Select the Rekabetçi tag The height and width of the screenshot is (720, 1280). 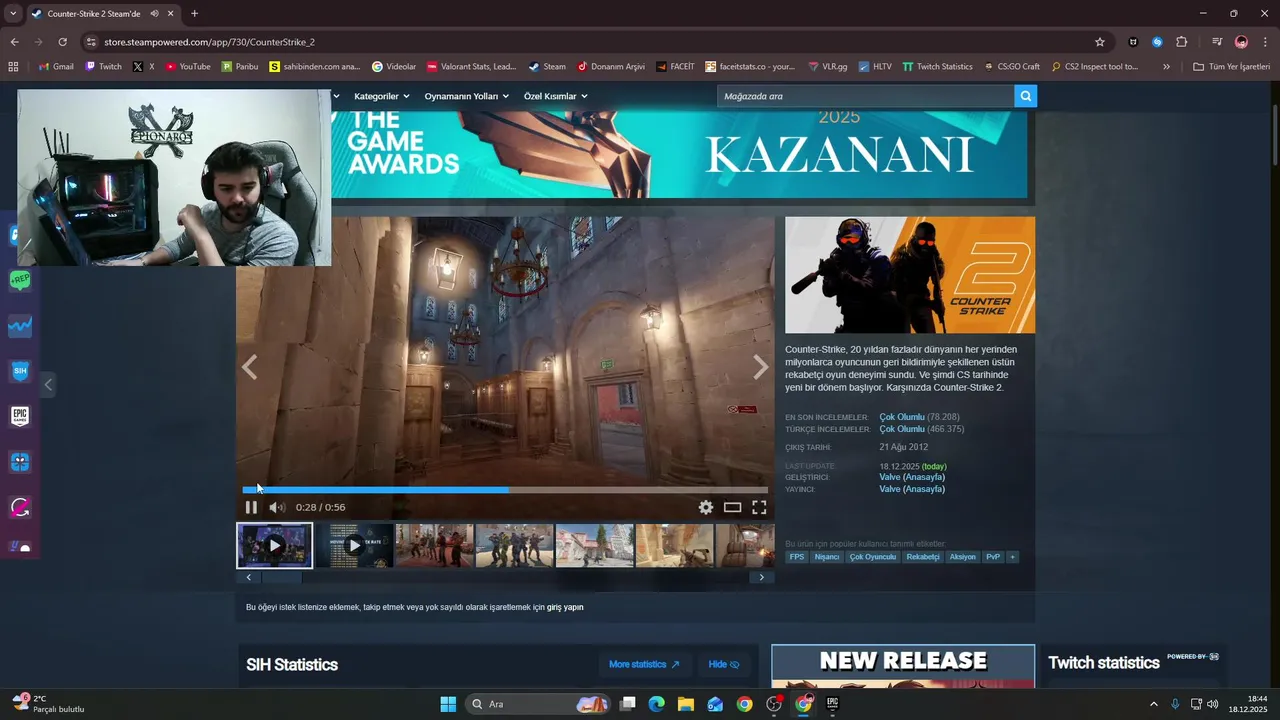[x=923, y=557]
